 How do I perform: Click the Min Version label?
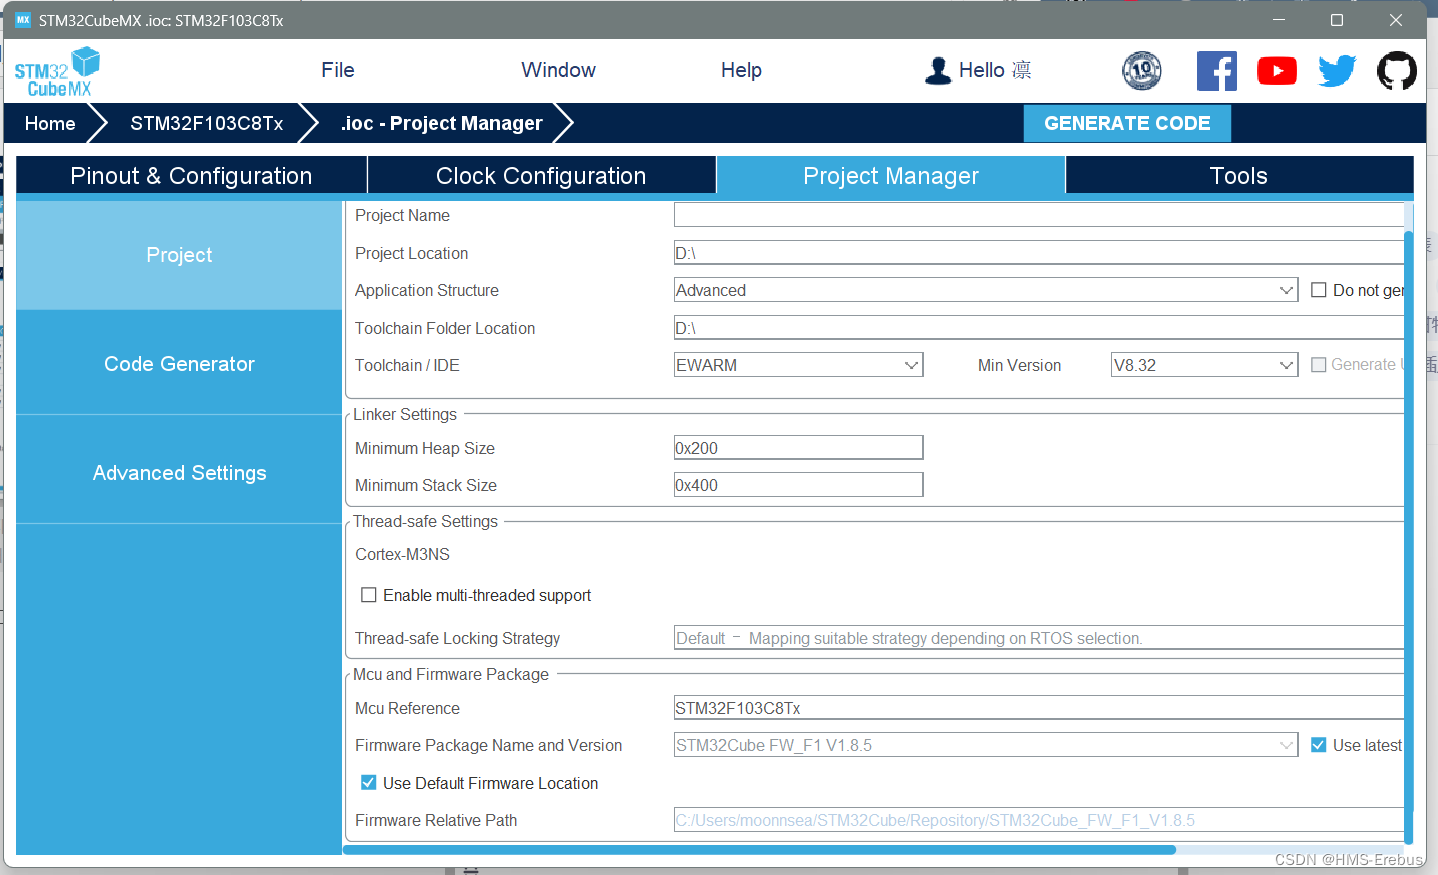pyautogui.click(x=1019, y=365)
